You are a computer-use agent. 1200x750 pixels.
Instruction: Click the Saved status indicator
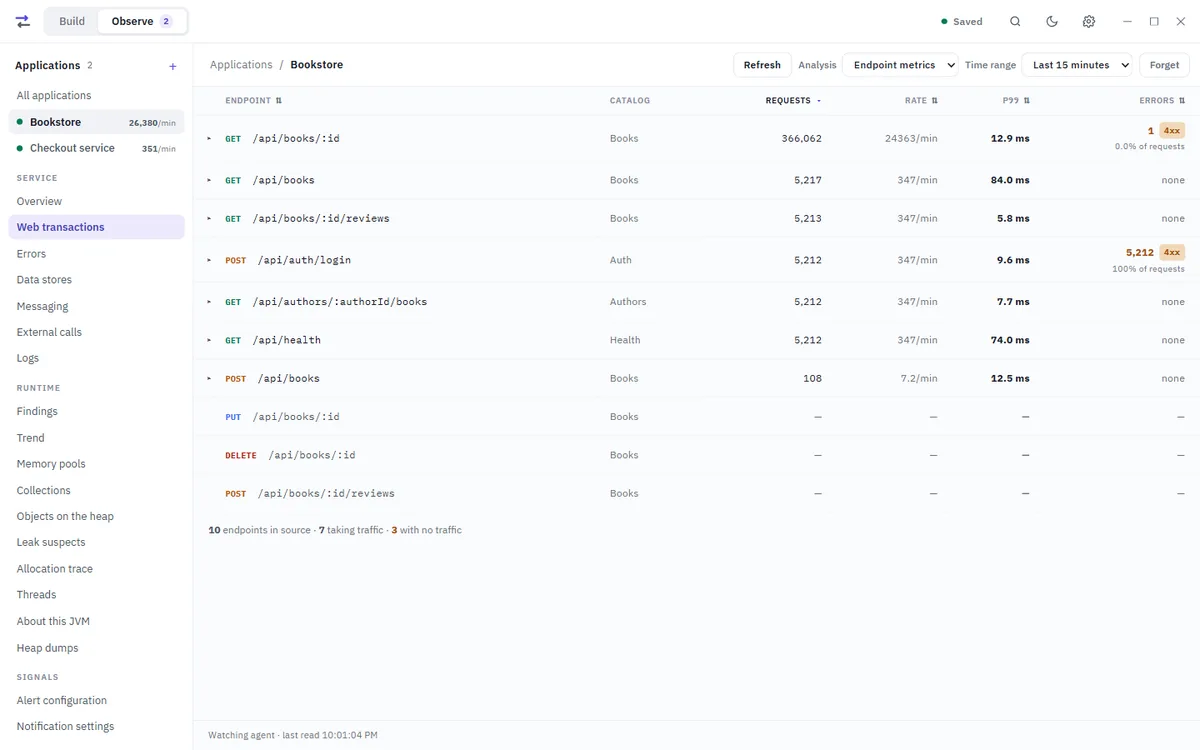click(962, 21)
